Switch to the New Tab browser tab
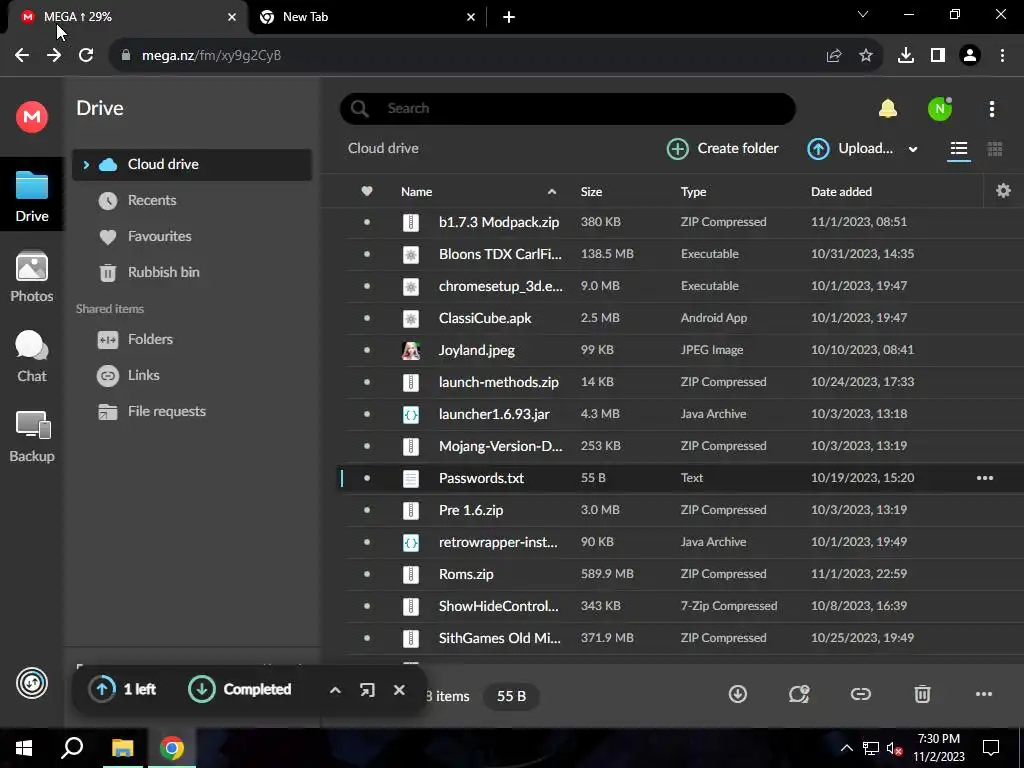Viewport: 1024px width, 768px height. coord(367,17)
